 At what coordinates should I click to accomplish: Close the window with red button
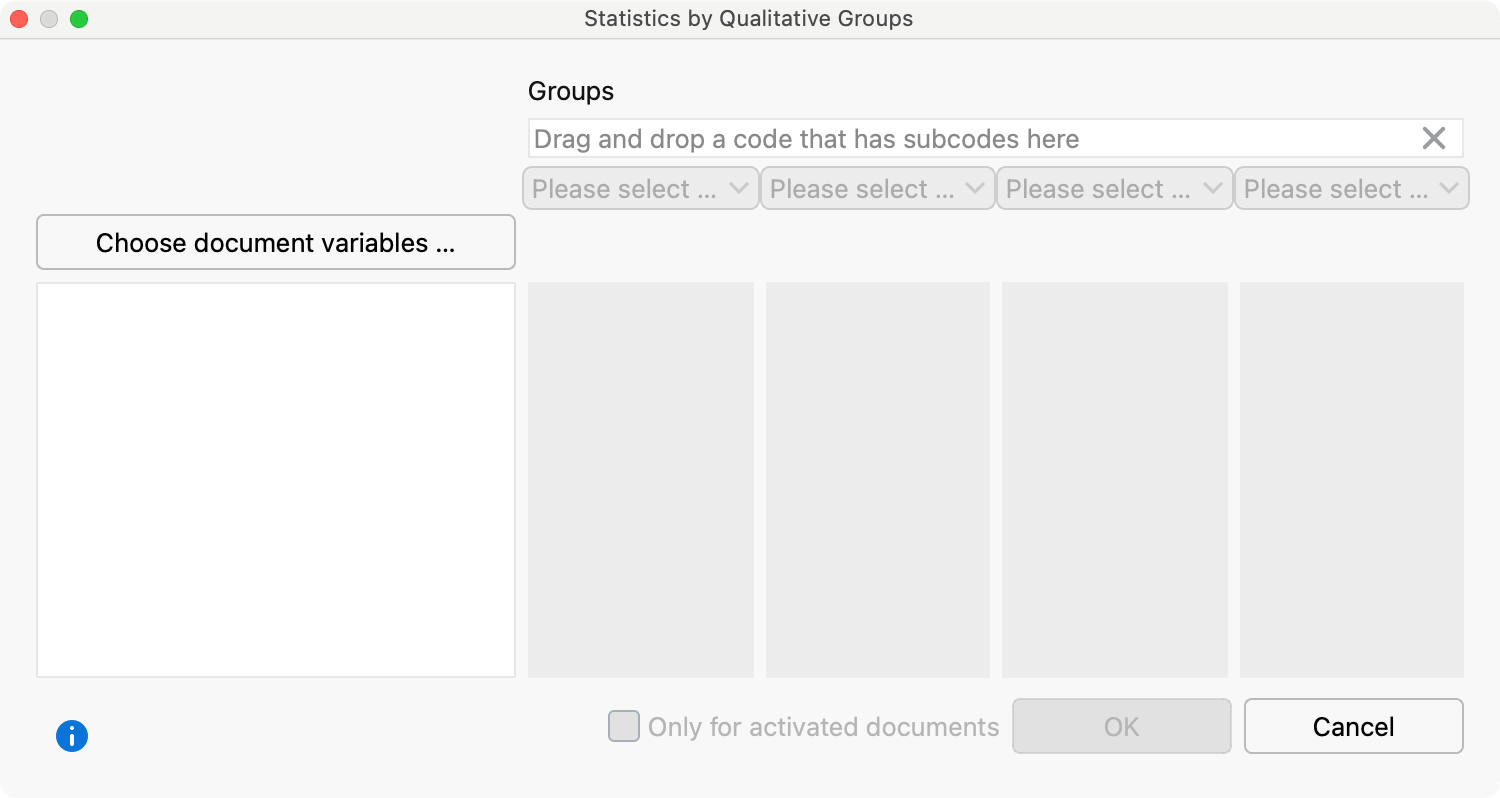point(19,19)
